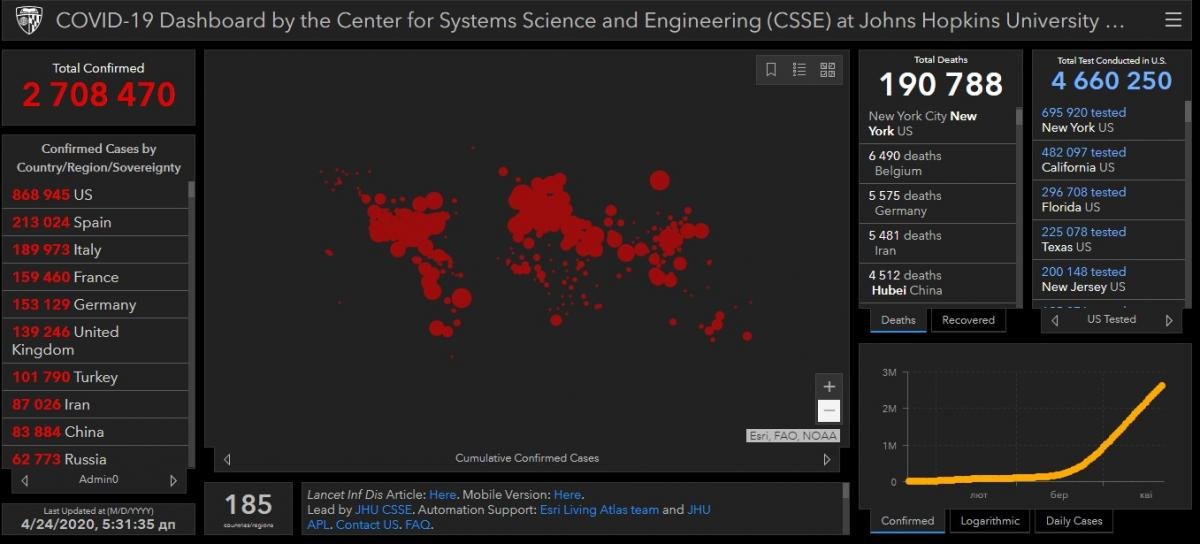Select the Deaths tab

click(898, 320)
